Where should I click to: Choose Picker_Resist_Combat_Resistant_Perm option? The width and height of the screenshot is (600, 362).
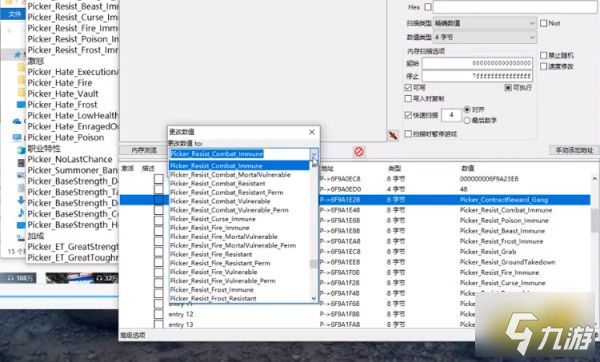(x=227, y=192)
